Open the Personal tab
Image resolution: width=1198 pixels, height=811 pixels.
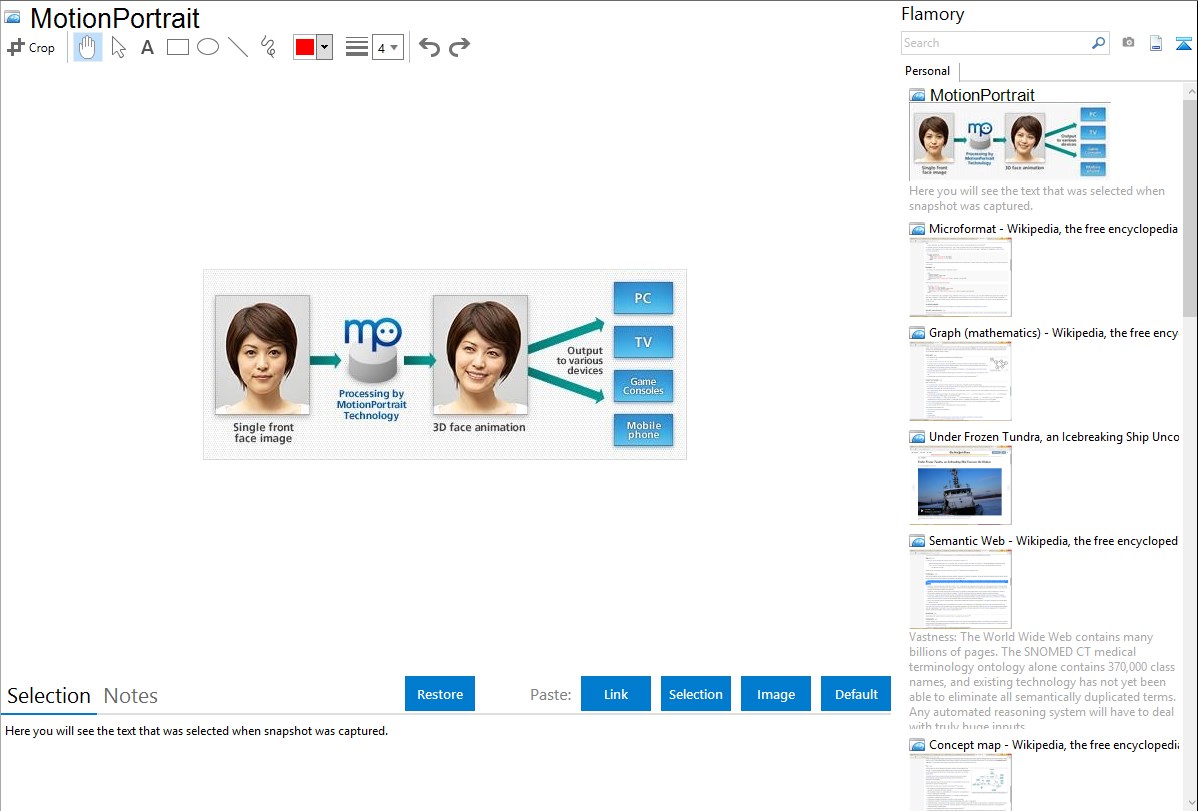(927, 71)
